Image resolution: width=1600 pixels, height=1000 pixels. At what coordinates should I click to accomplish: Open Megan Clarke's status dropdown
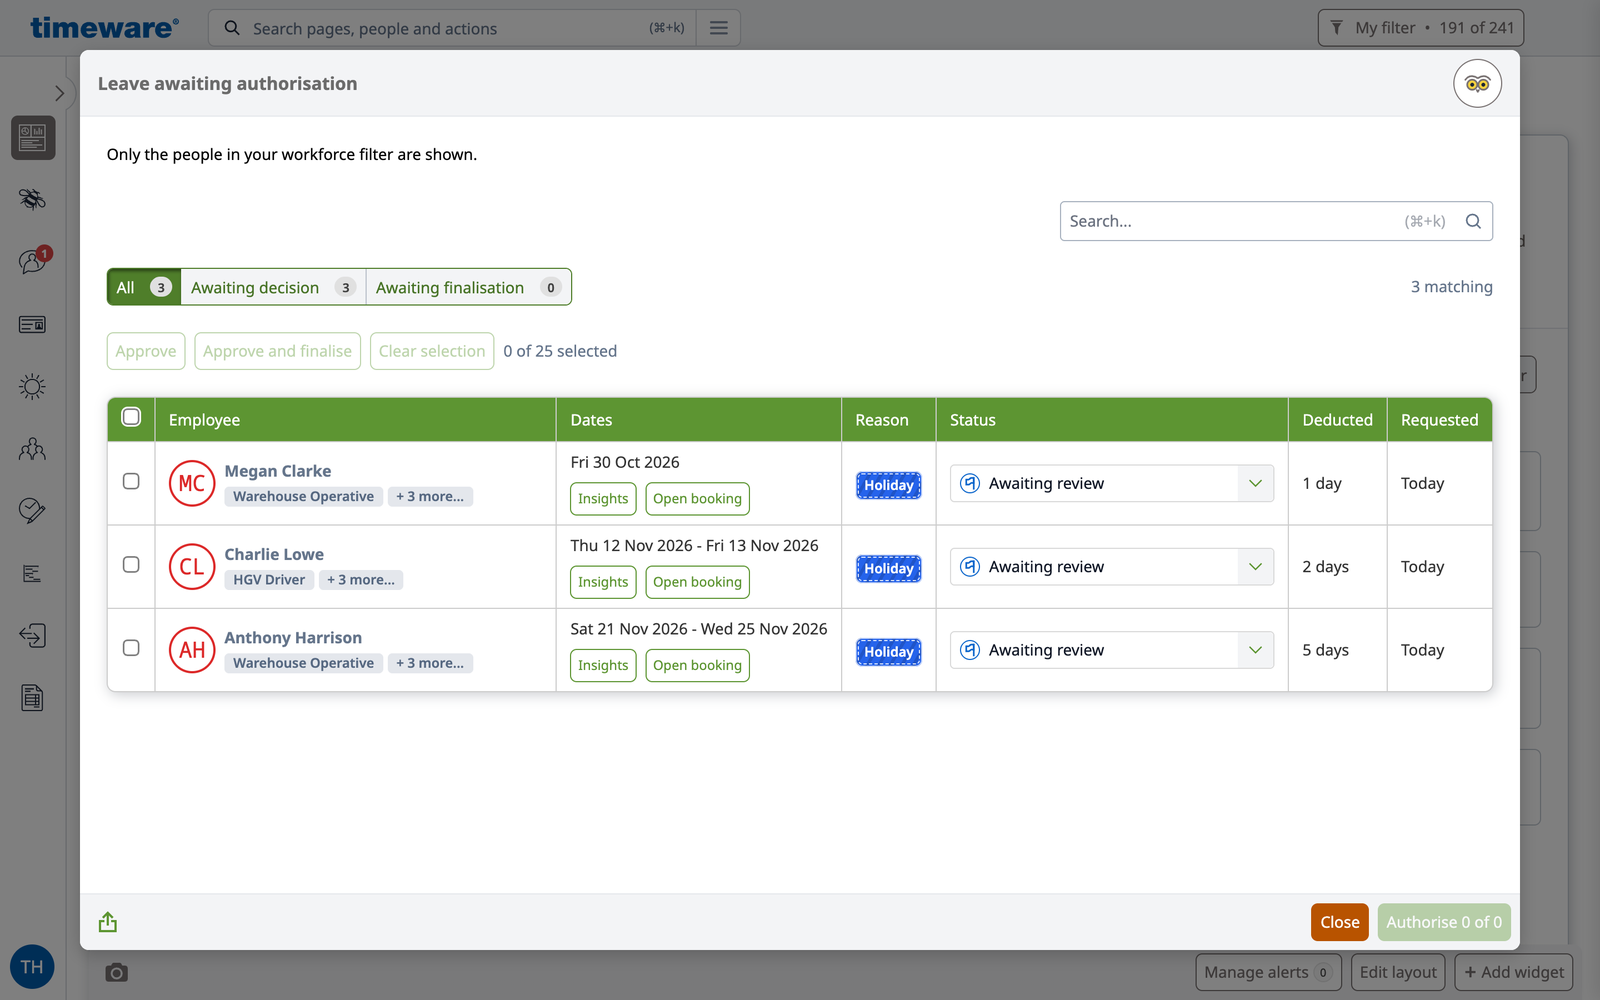coord(1112,483)
